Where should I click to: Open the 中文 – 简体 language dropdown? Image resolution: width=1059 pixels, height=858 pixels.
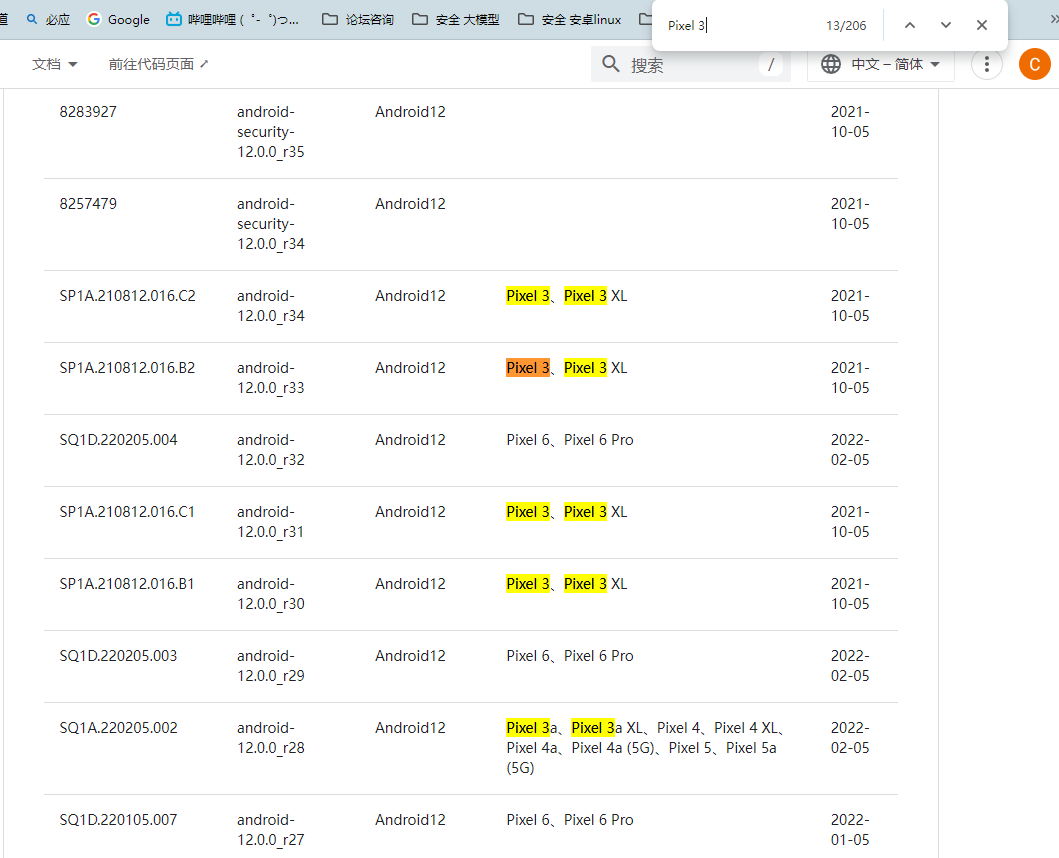click(895, 64)
